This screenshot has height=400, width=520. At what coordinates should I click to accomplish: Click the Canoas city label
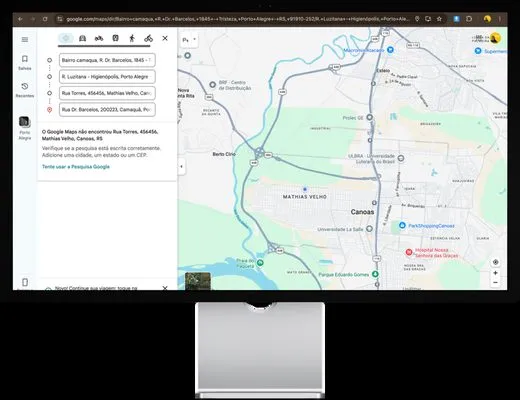(x=362, y=212)
